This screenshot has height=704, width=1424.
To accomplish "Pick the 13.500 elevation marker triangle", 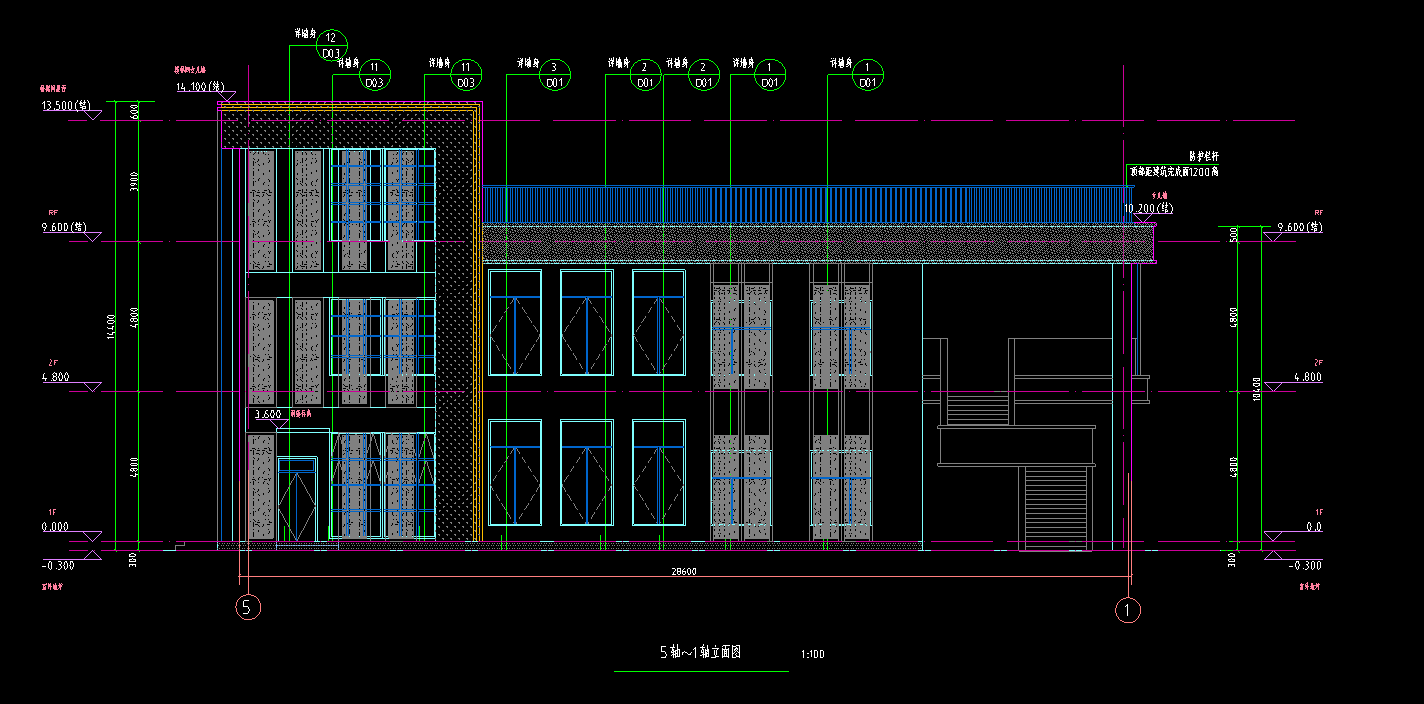I will pyautogui.click(x=92, y=116).
